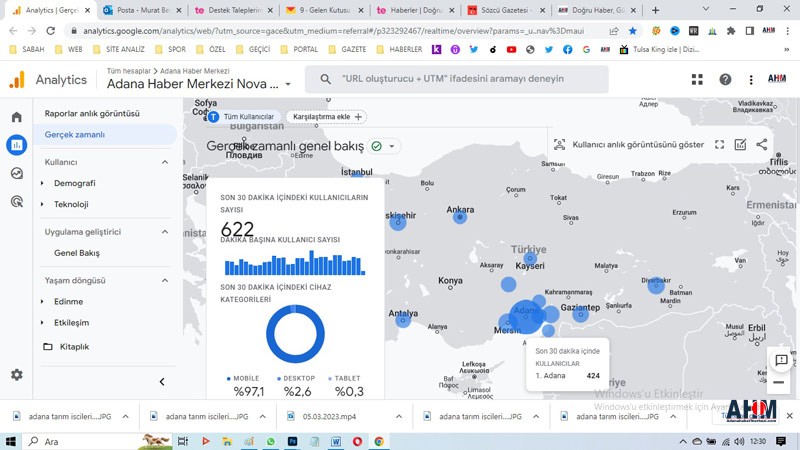Bookmark this page with the star icon
Screen dimensions: 800x450
point(633,31)
